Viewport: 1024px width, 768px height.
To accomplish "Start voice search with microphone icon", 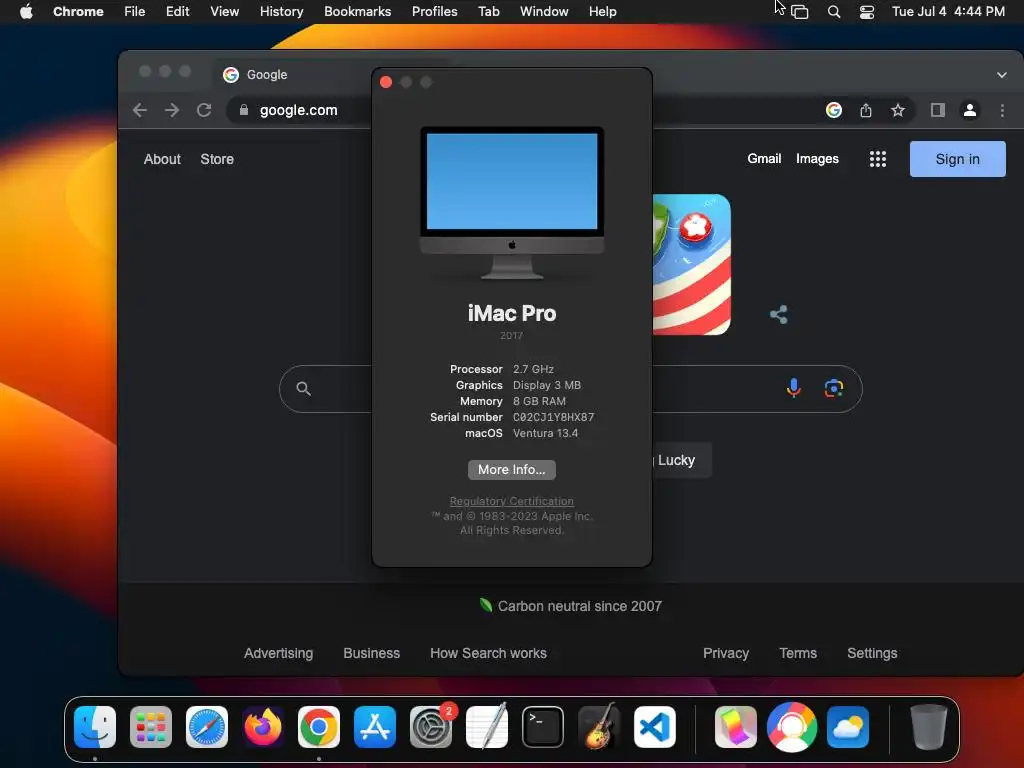I will (x=793, y=388).
